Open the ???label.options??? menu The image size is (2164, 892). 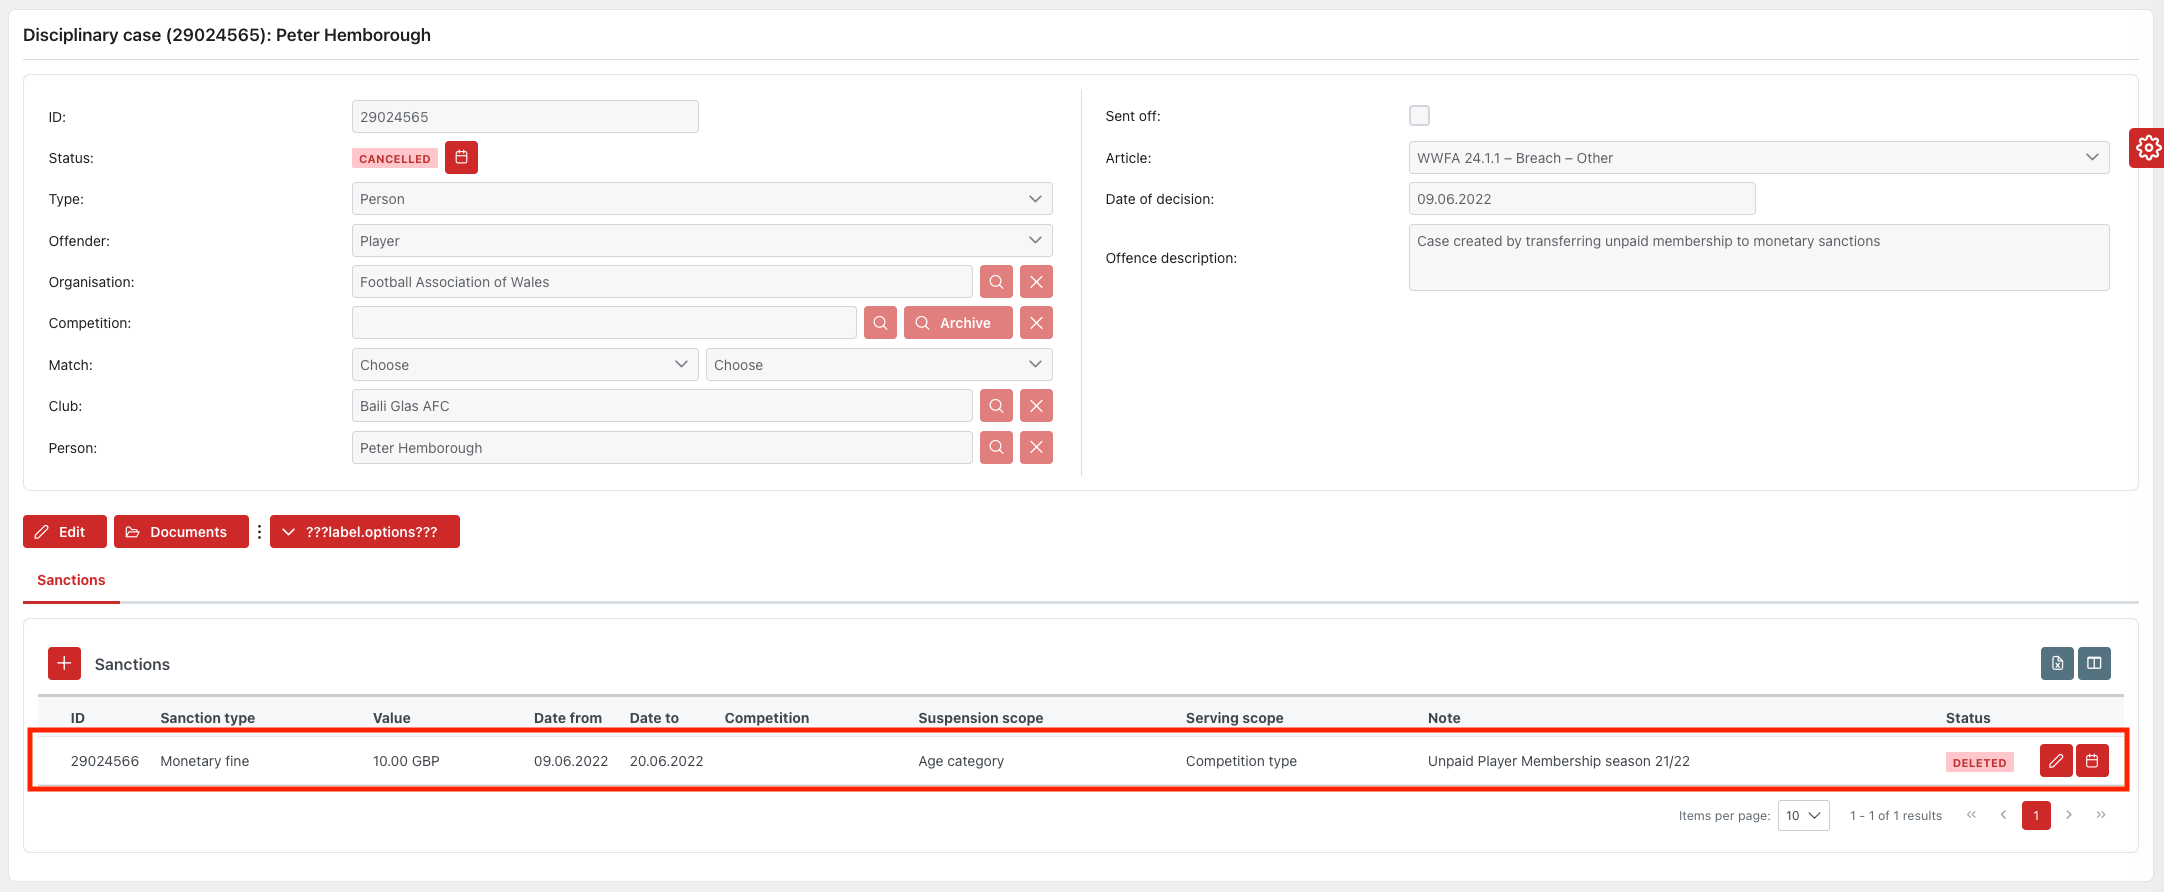pyautogui.click(x=365, y=532)
